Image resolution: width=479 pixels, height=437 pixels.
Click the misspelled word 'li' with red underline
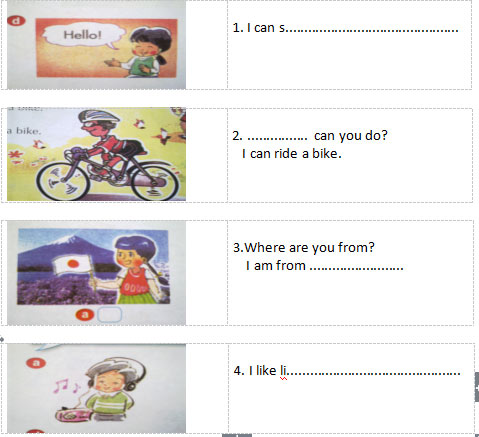(283, 371)
